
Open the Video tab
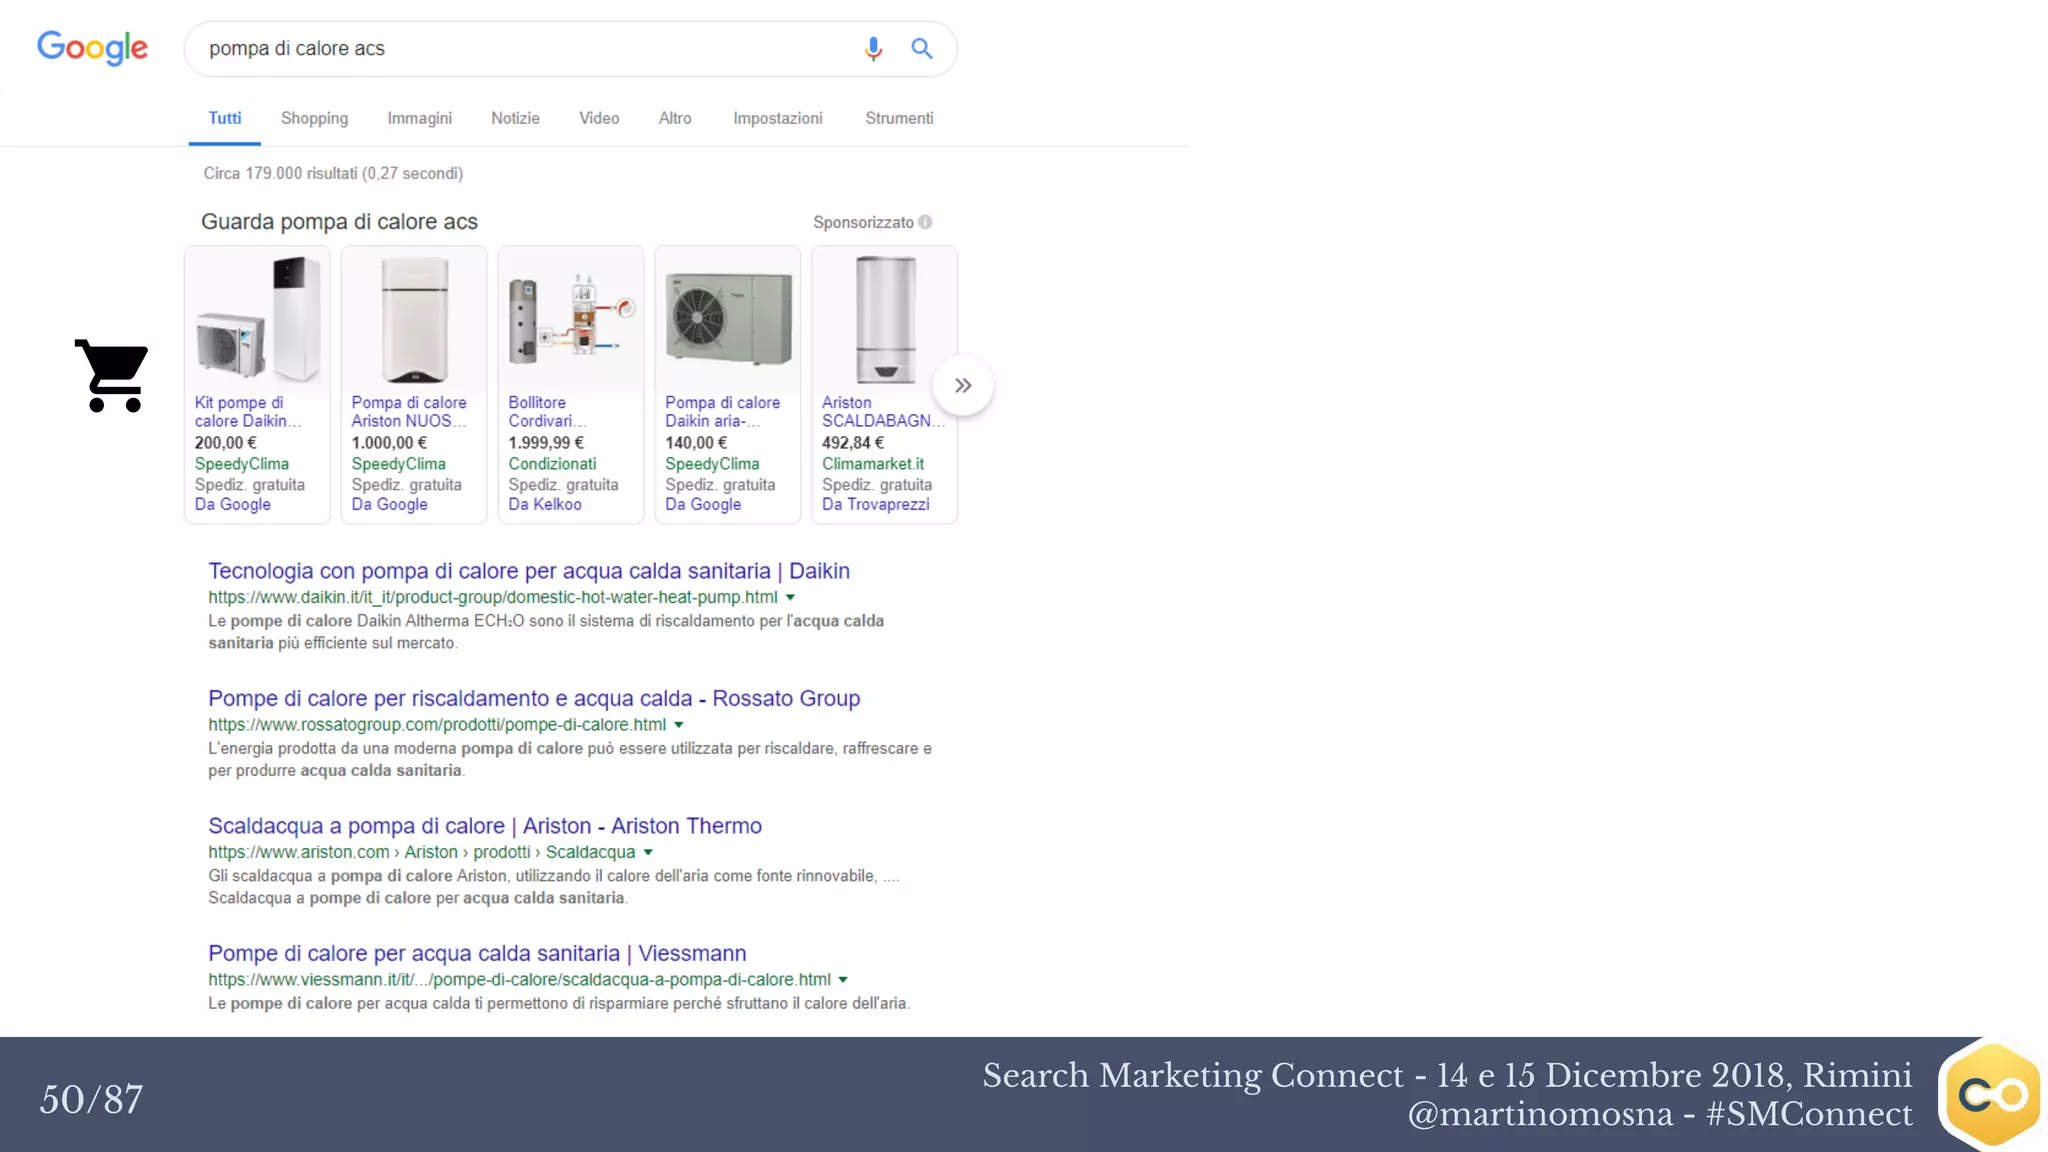599,118
